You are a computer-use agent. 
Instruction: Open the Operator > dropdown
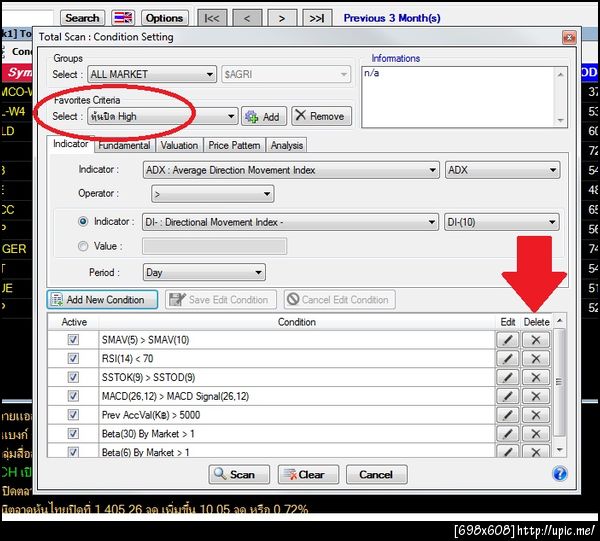pyautogui.click(x=213, y=194)
